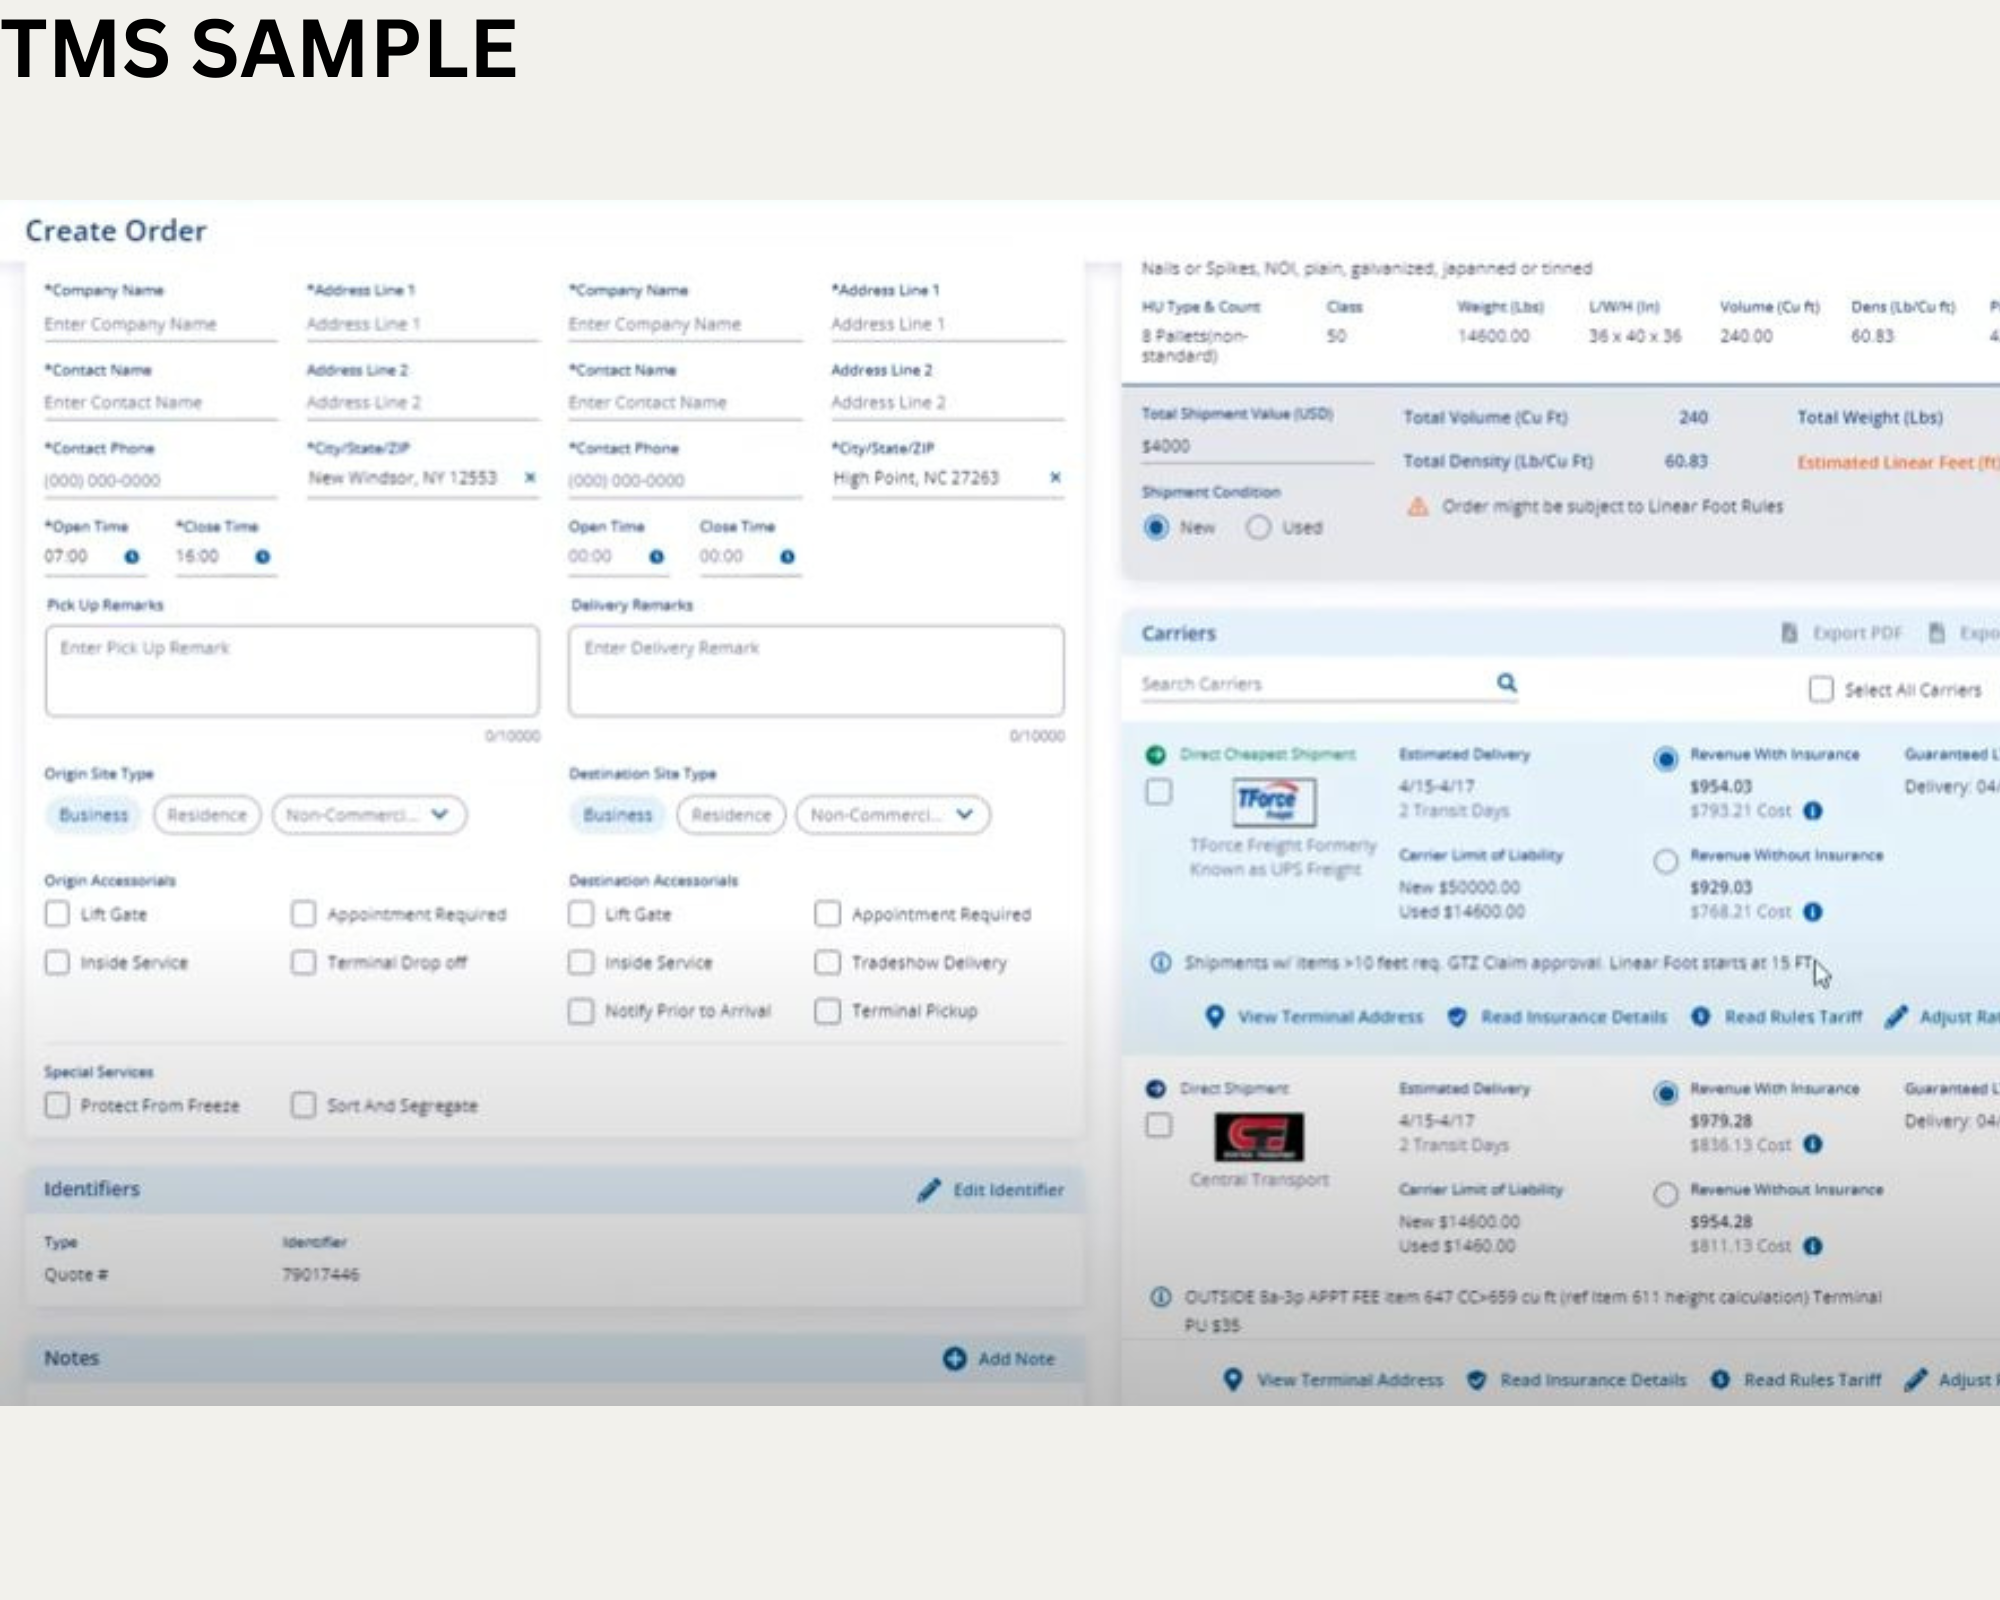The width and height of the screenshot is (2000, 1600).
Task: Open the TForce Read Rules Tariff link
Action: click(1792, 1017)
